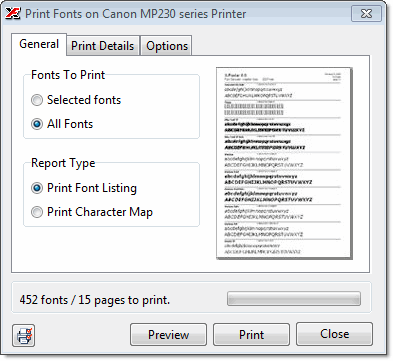This screenshot has width=393, height=361.
Task: Click the font listing page preview thumbnail
Action: 284,163
